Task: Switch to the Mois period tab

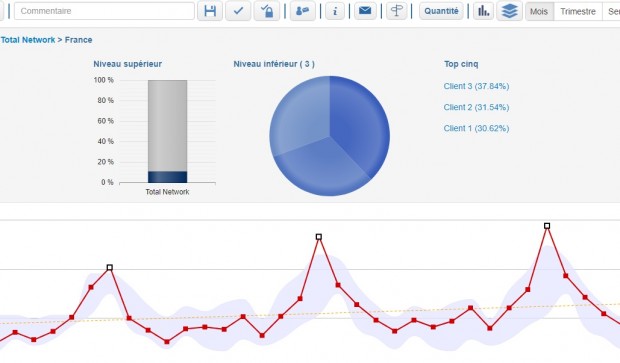Action: click(x=539, y=11)
